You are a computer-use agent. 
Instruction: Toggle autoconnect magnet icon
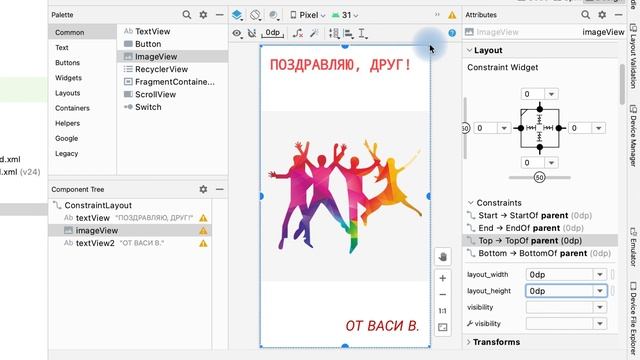point(252,33)
